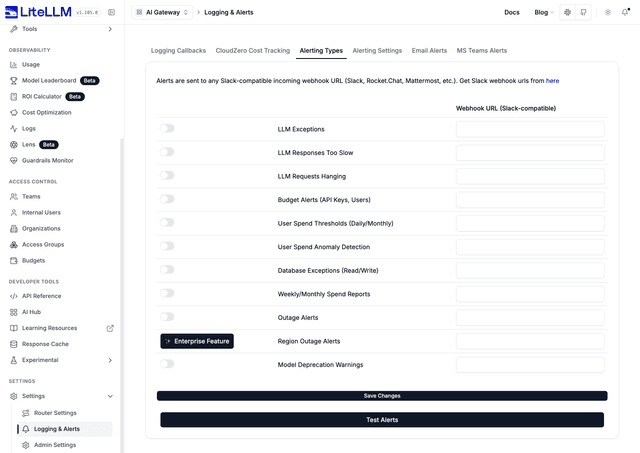Click the Router Settings icon
The height and width of the screenshot is (453, 640).
coord(26,413)
